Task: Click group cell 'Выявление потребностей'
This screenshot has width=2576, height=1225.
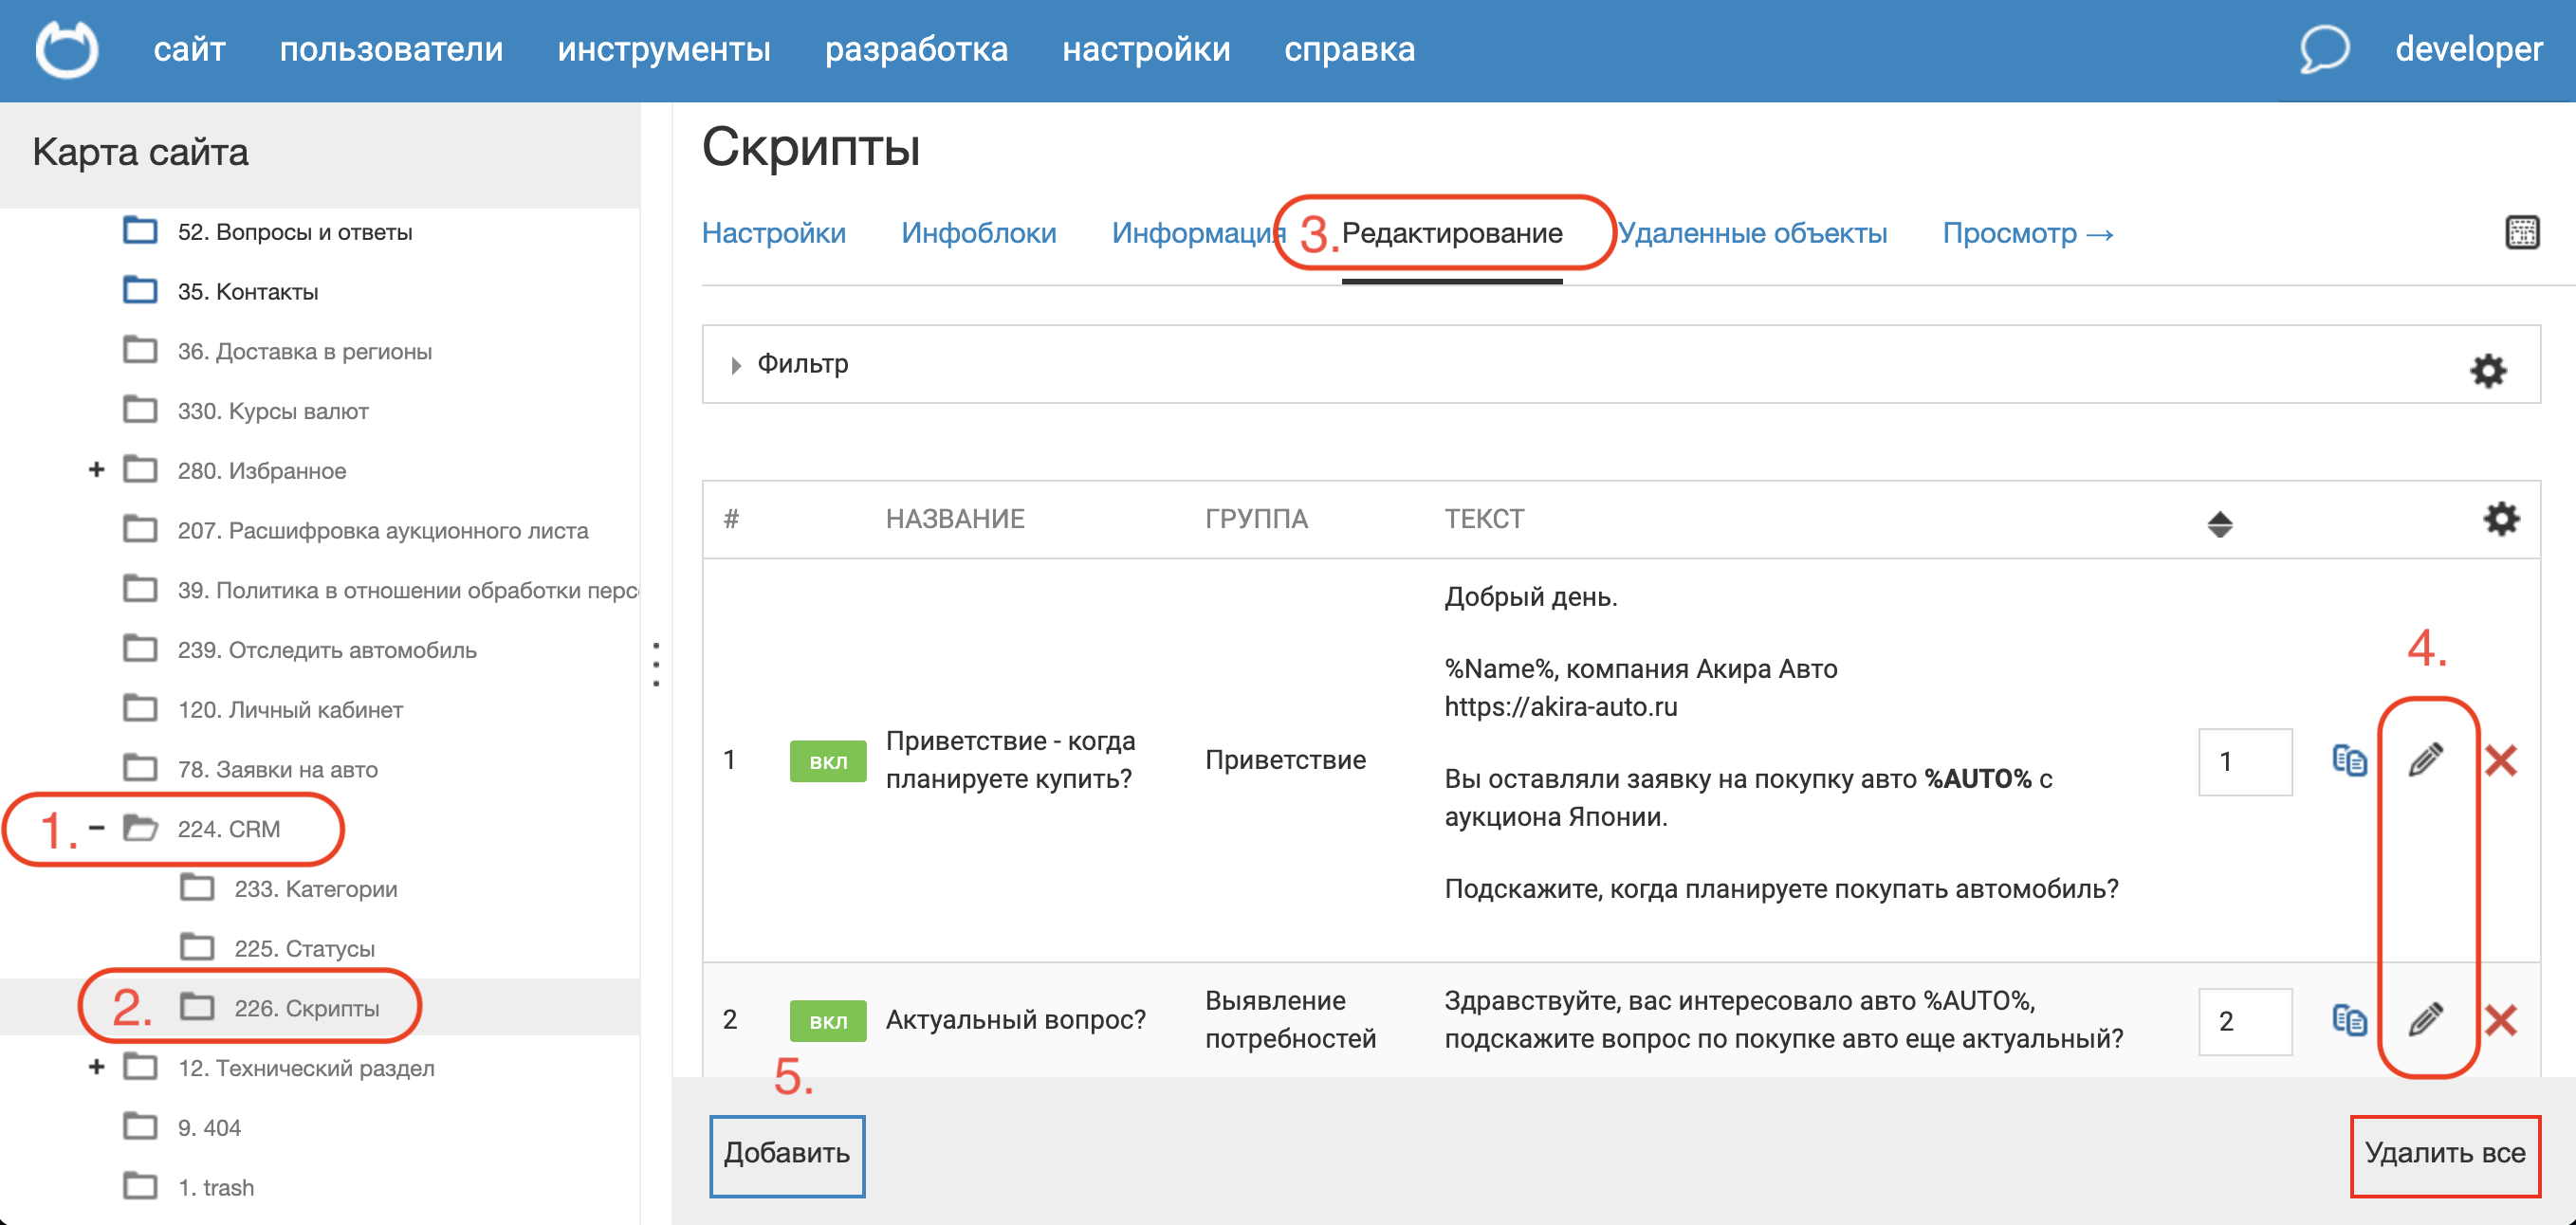Action: 1290,1019
